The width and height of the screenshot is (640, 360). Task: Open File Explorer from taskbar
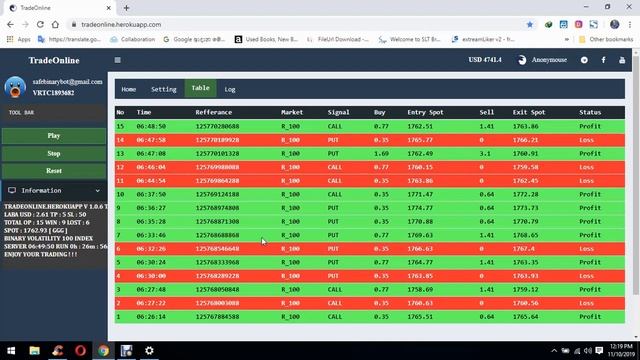tap(34, 351)
